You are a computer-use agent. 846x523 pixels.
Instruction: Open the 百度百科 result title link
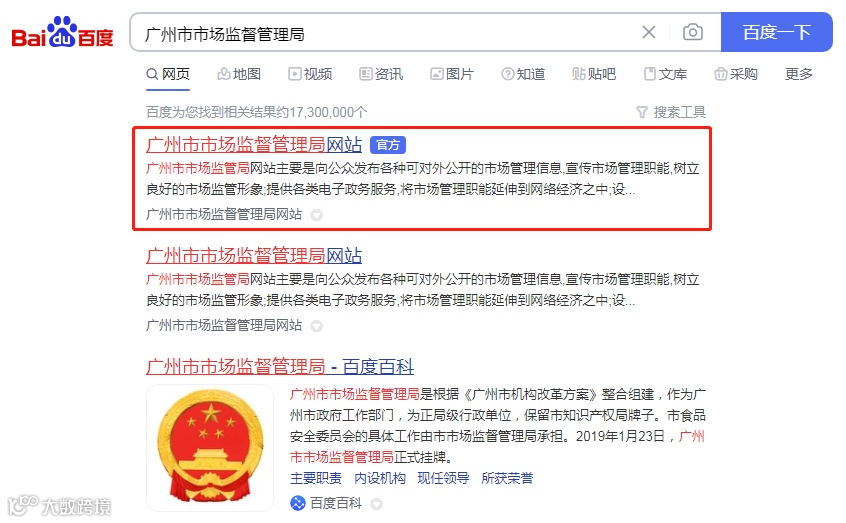pyautogui.click(x=280, y=367)
